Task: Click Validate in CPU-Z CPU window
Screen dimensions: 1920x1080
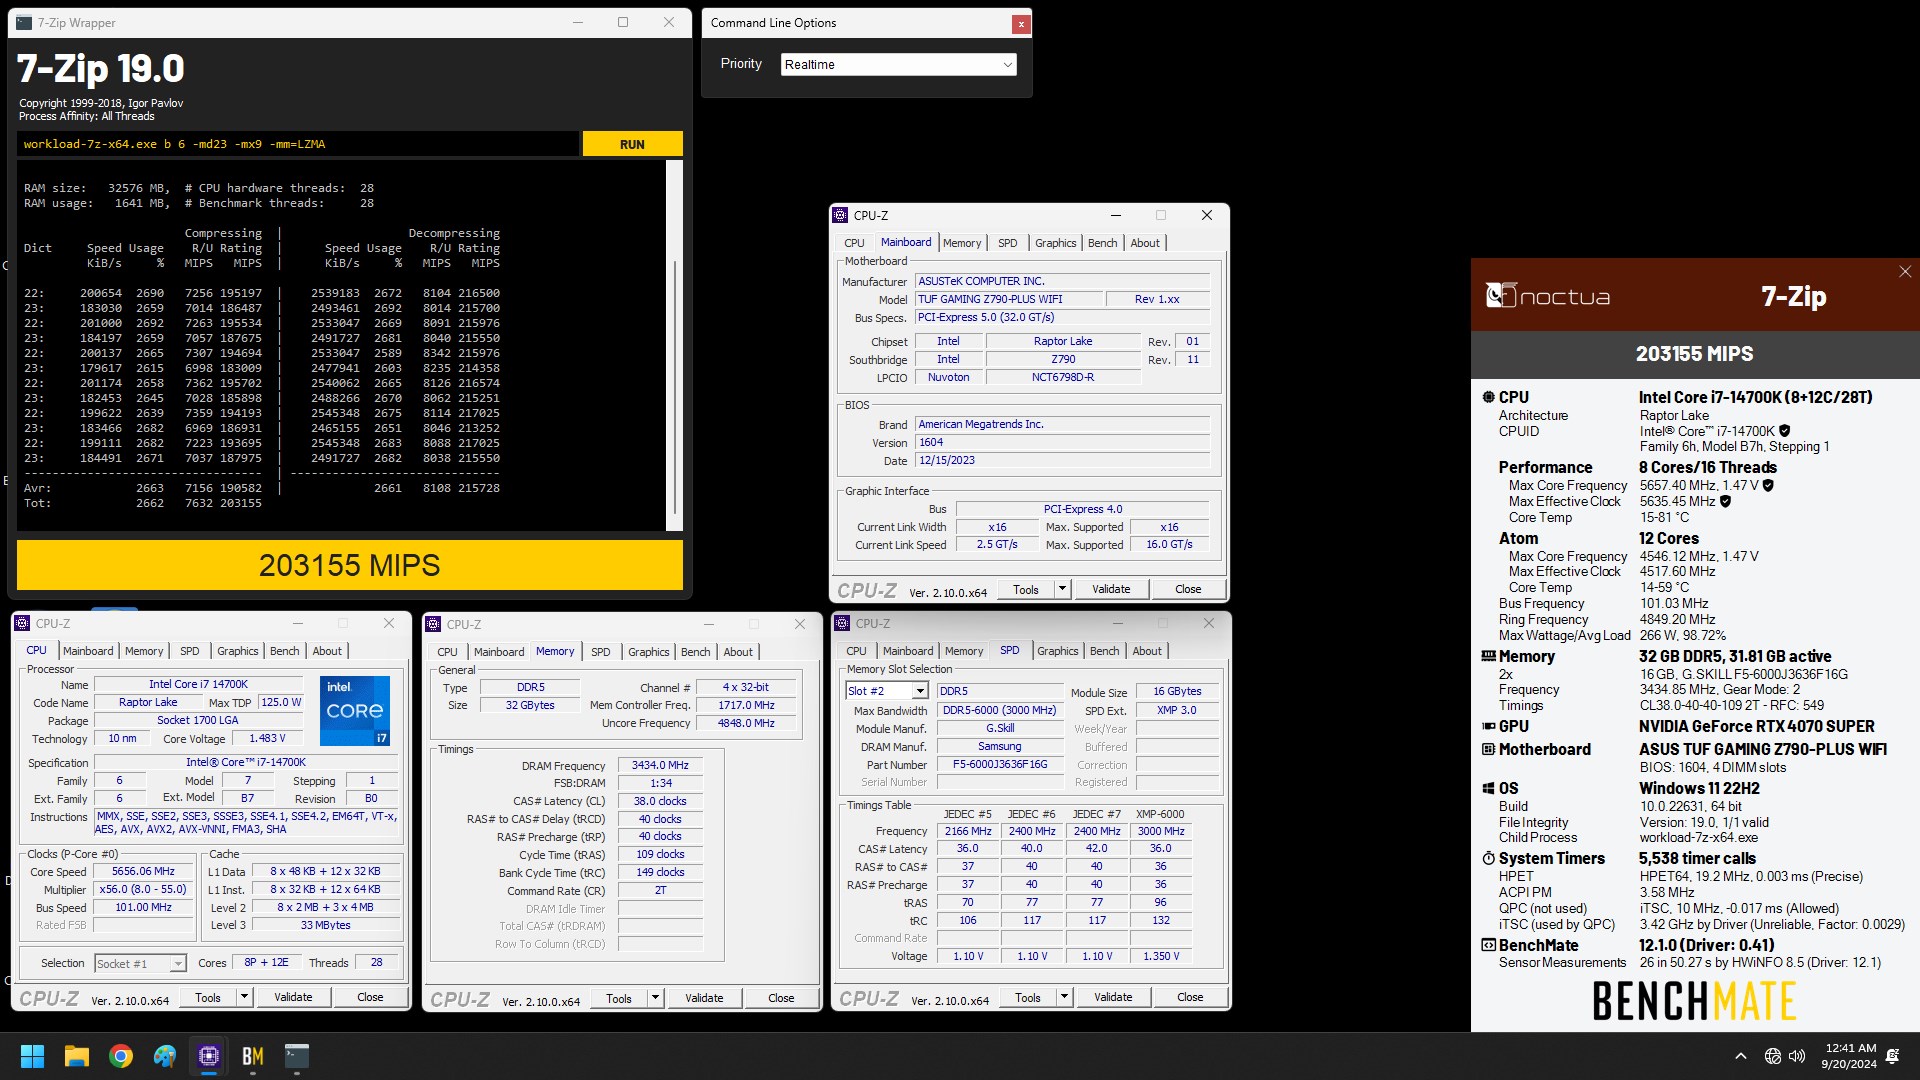Action: pos(293,997)
